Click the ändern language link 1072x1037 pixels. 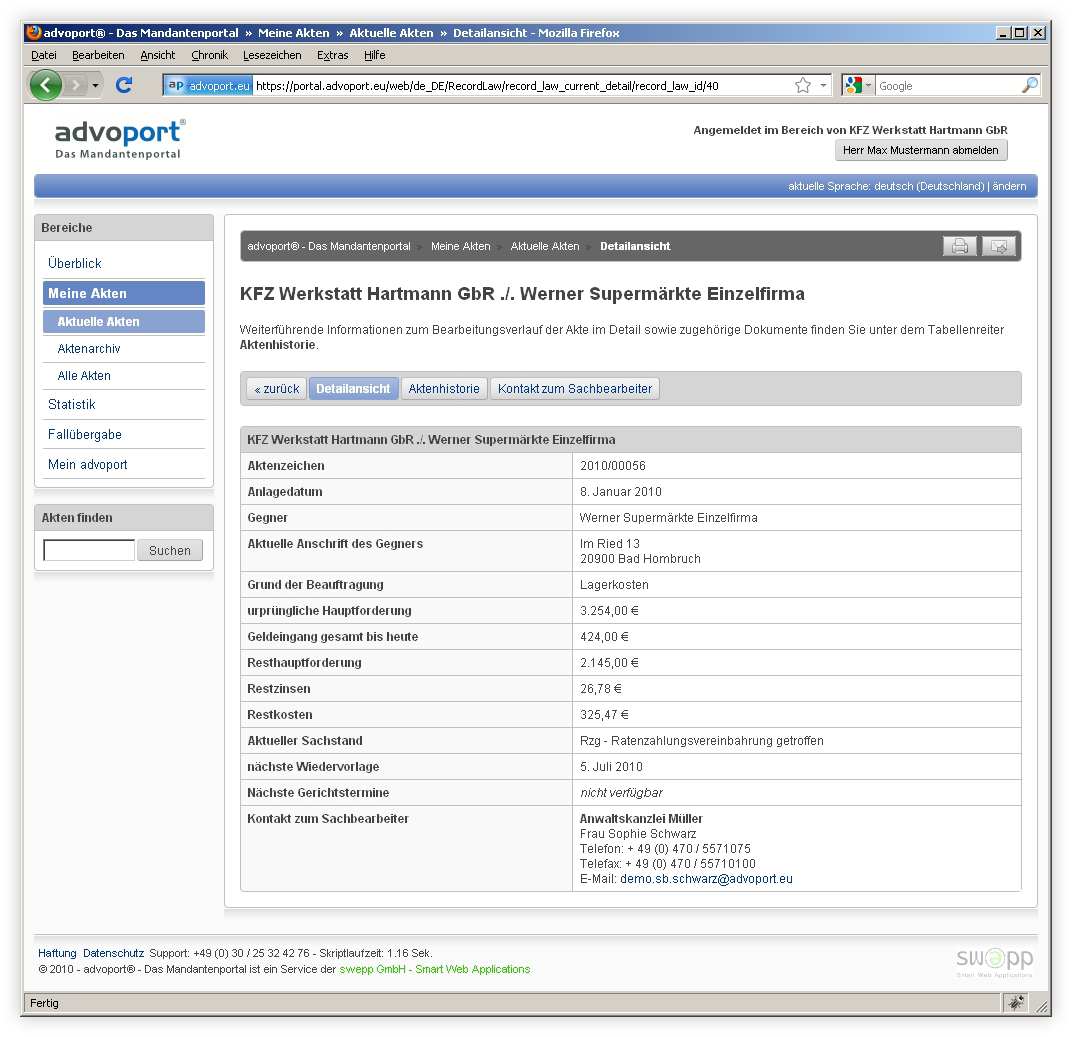1009,186
